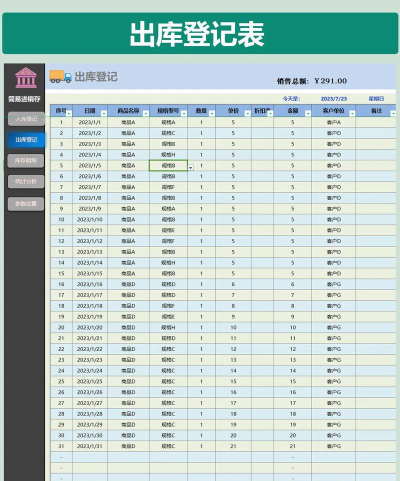
Task: Expand the 客户单位 column filter arrow
Action: pyautogui.click(x=352, y=114)
